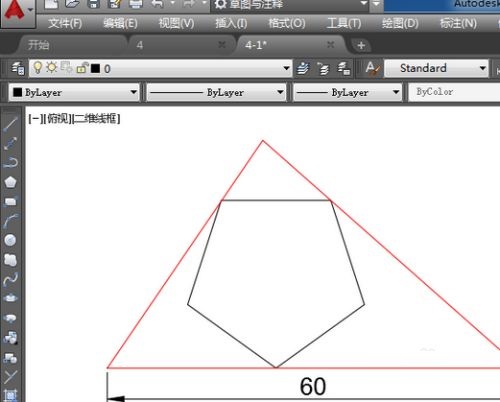500x402 pixels.
Task: Close the drawing tab named 4
Action: coord(222,45)
